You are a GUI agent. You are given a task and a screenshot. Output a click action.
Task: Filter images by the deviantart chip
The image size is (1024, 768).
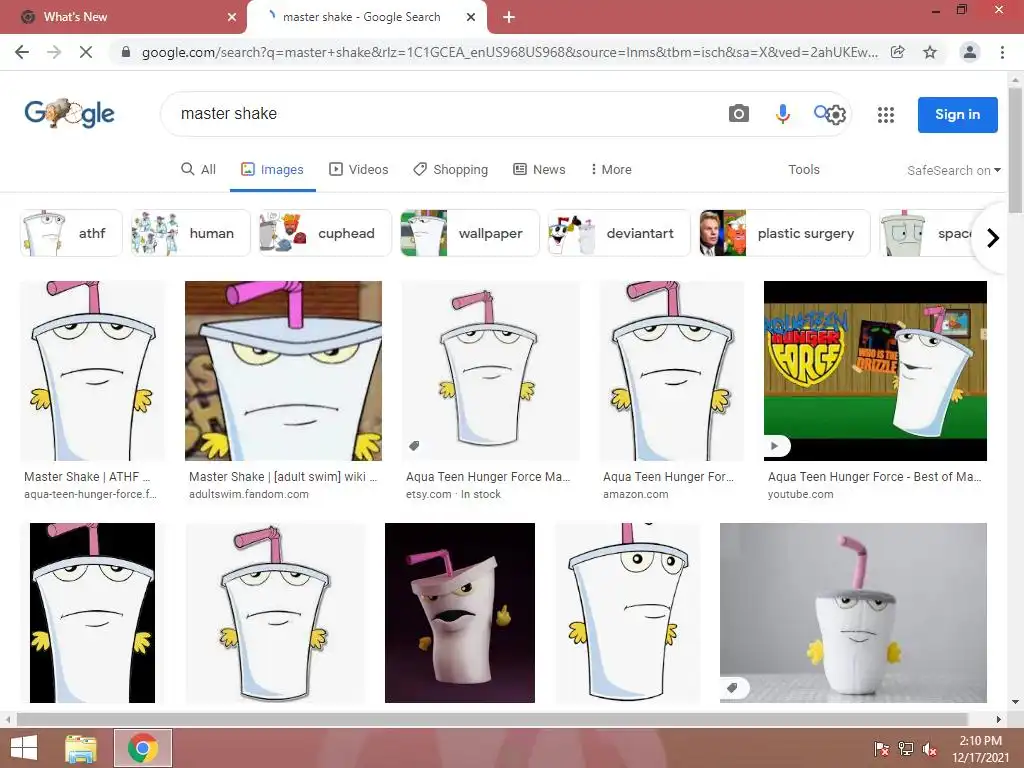(618, 233)
